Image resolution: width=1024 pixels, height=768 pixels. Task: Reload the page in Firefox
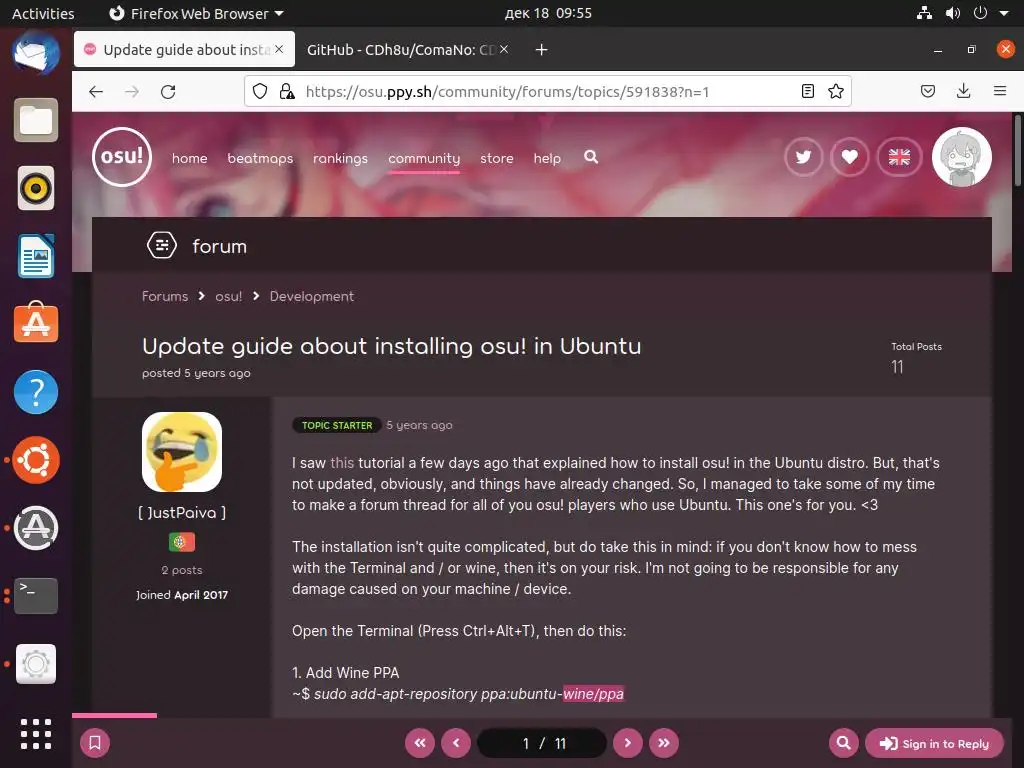[x=168, y=91]
